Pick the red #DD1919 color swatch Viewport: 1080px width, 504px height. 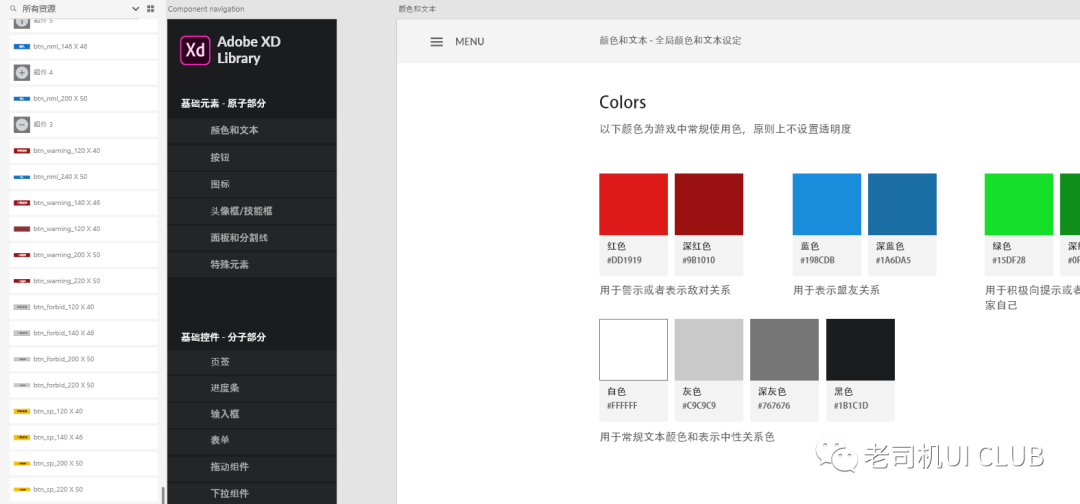pos(634,204)
